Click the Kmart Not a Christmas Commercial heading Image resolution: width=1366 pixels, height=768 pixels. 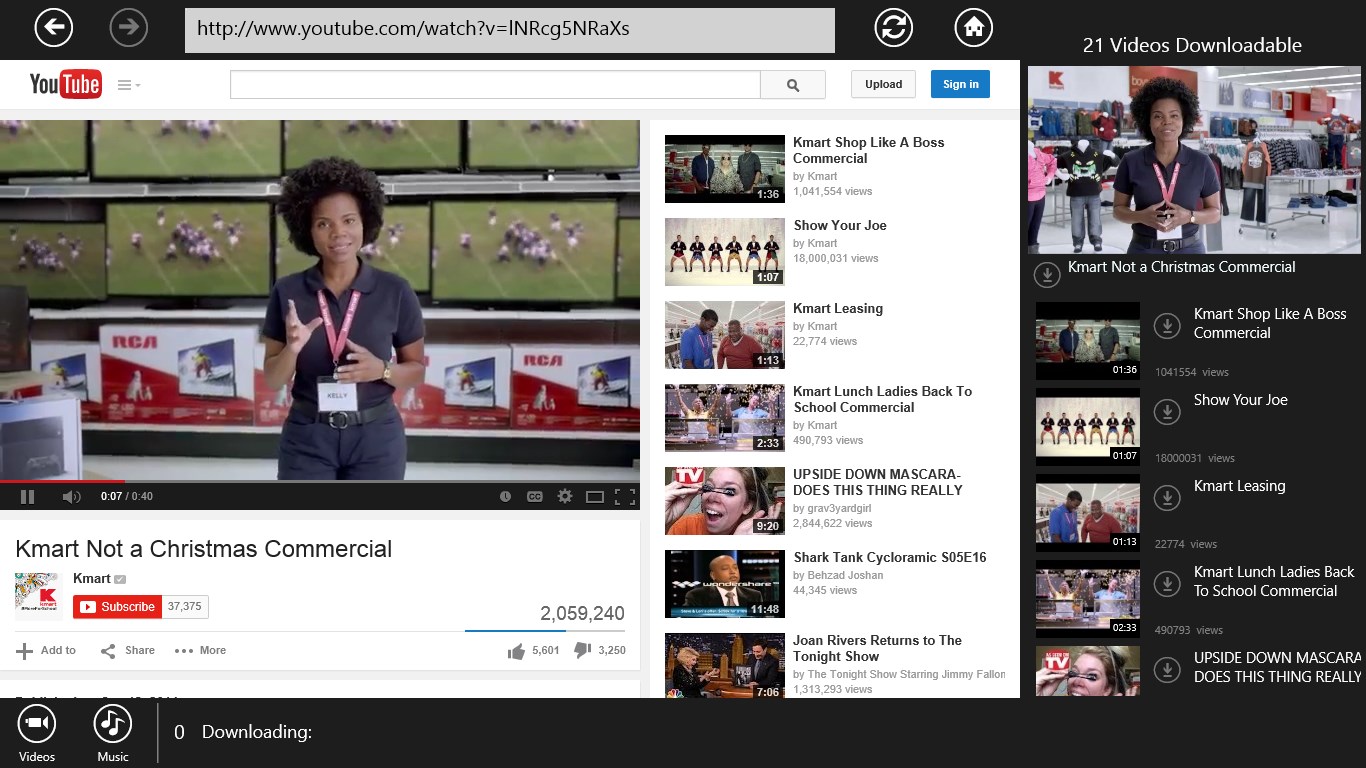pos(204,549)
